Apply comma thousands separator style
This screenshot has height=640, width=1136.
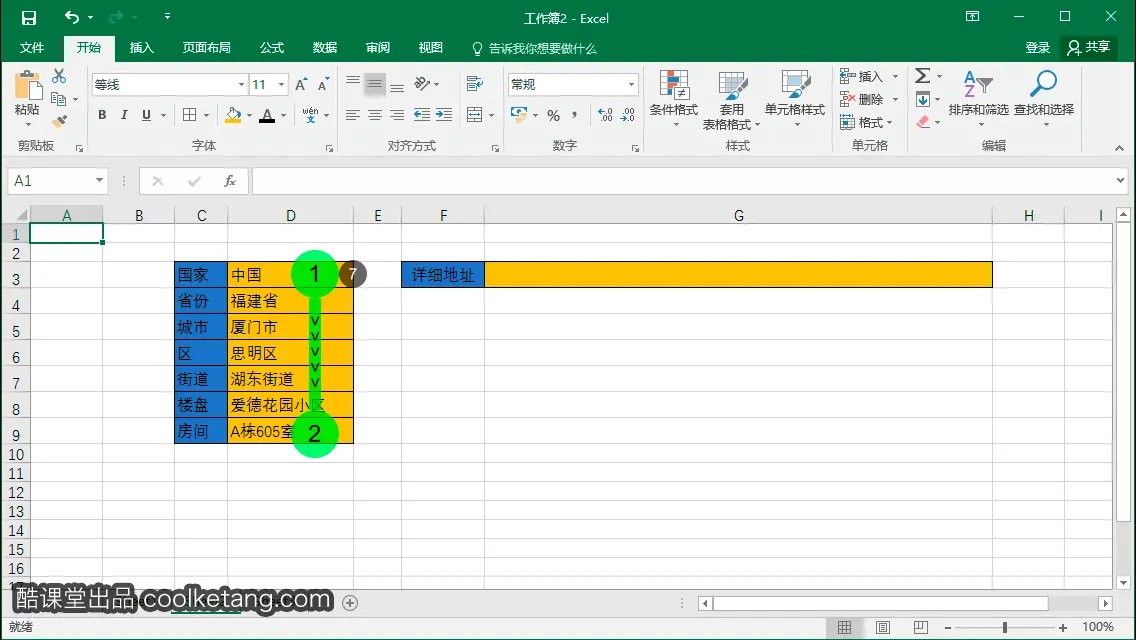coord(575,115)
